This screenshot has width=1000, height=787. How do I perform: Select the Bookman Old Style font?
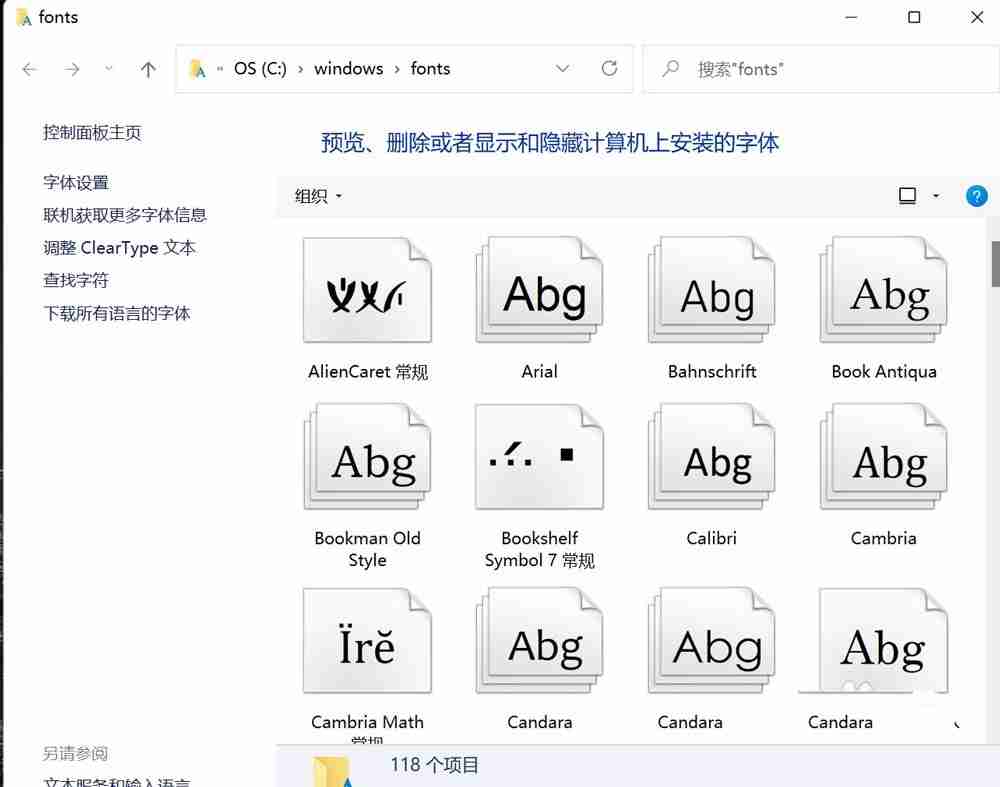coord(367,457)
